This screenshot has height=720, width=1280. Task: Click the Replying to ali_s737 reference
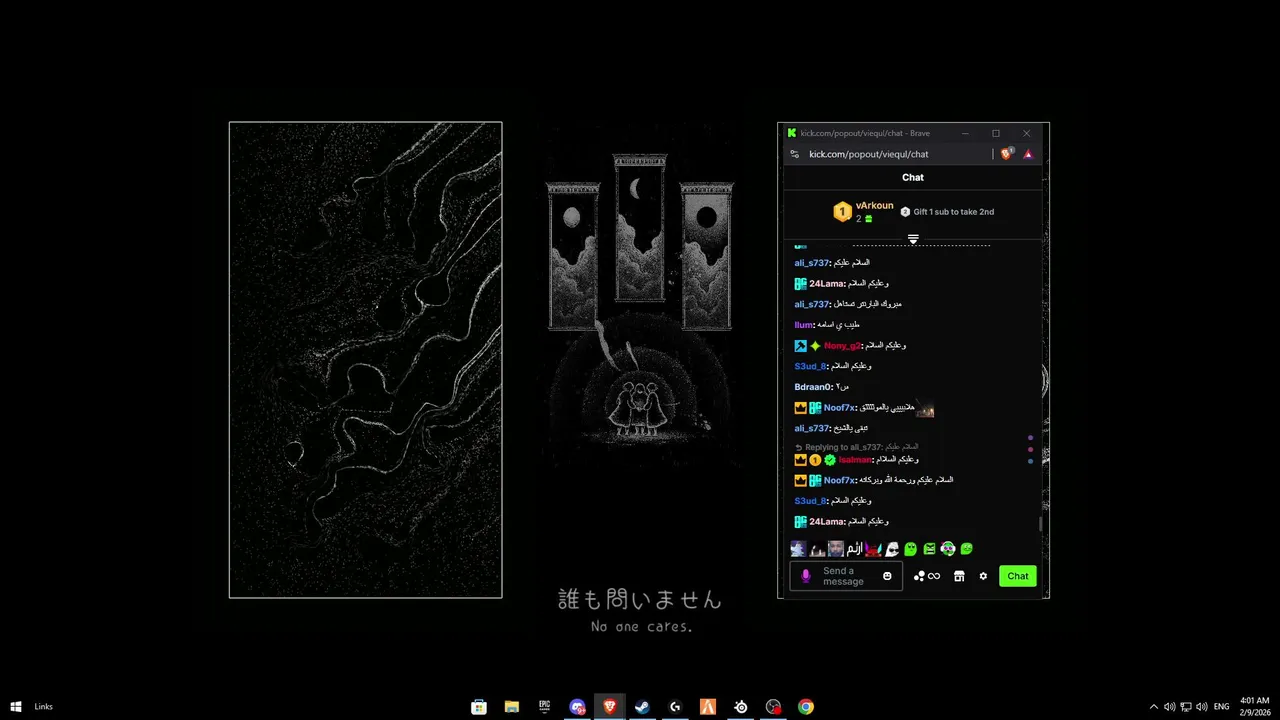coord(856,447)
